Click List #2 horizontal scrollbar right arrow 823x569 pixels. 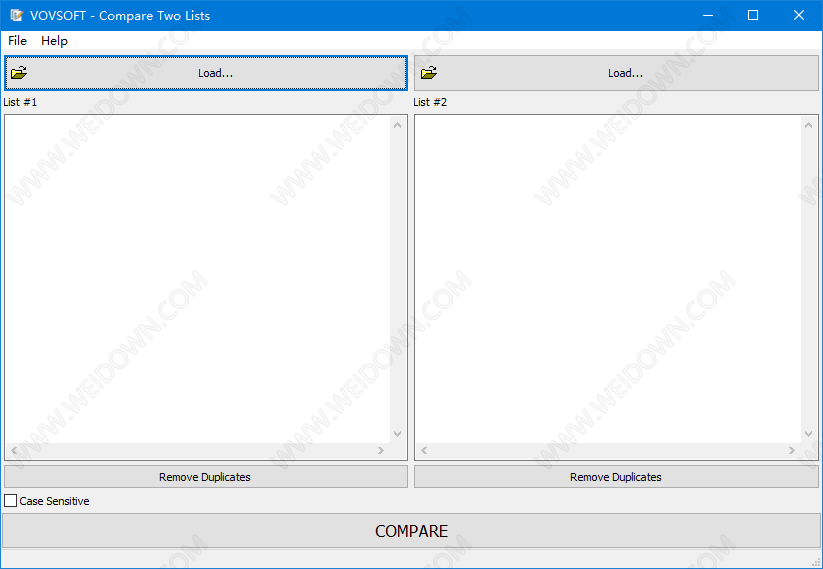click(x=792, y=450)
